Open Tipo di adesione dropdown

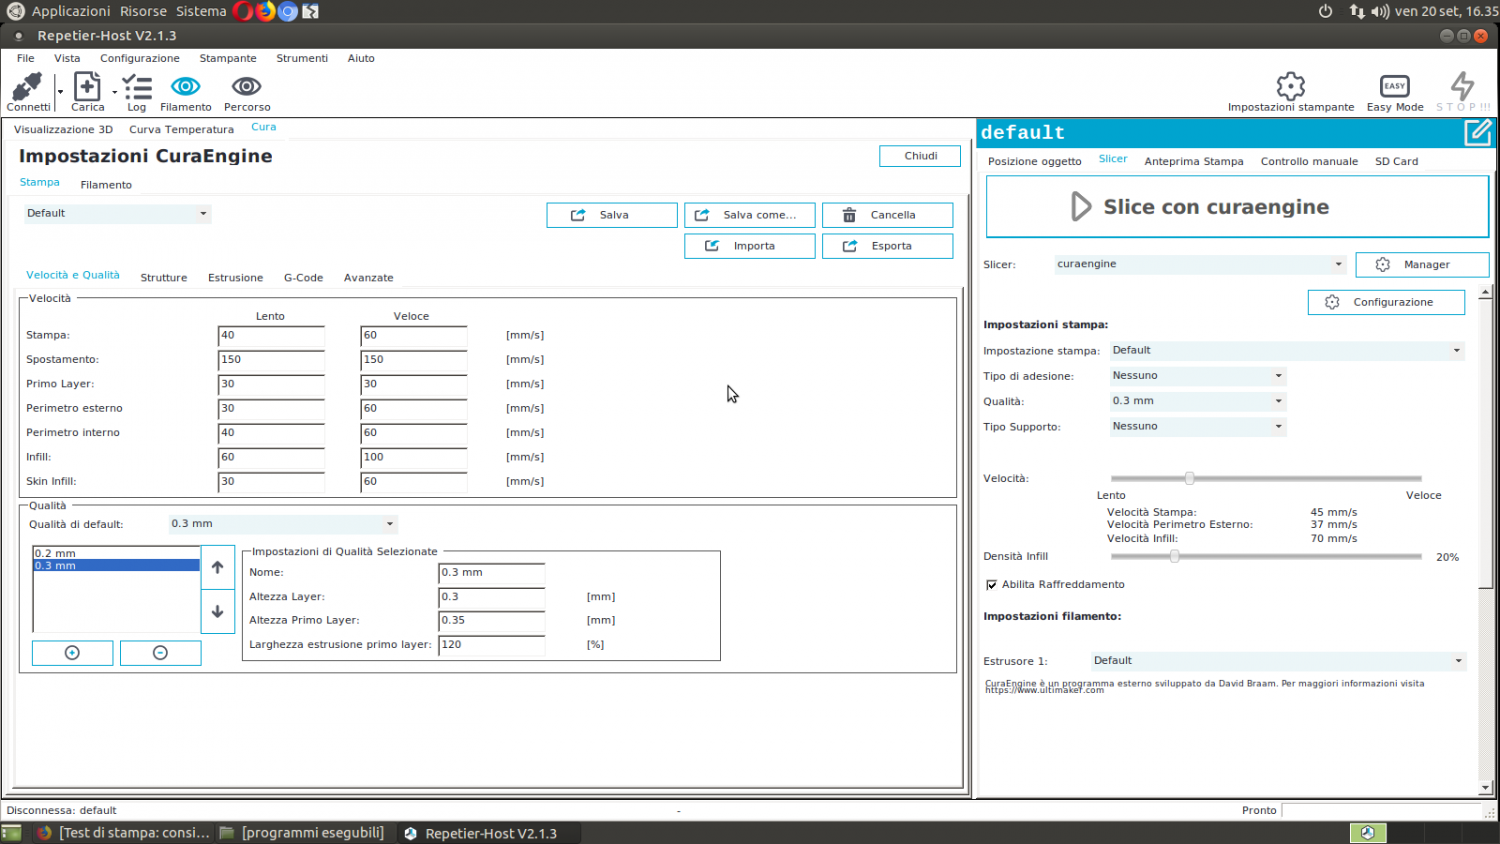coord(1198,376)
